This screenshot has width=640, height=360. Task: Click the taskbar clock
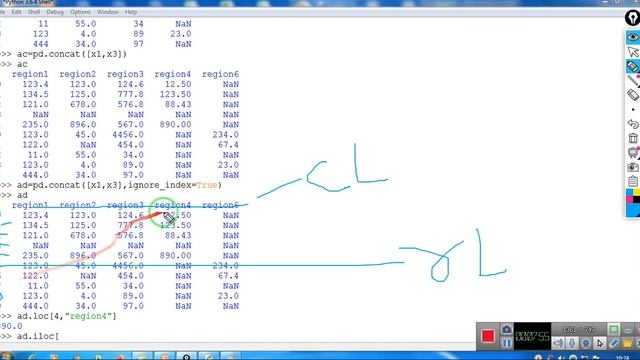pos(623,358)
